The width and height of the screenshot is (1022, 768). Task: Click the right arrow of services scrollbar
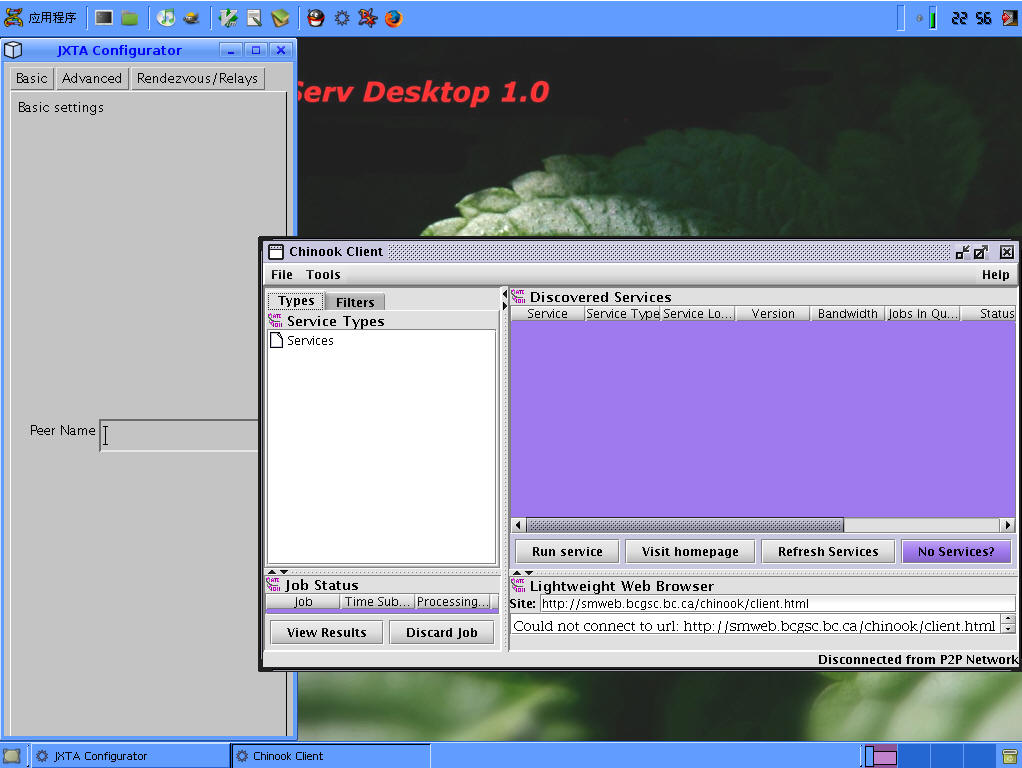tap(1008, 525)
